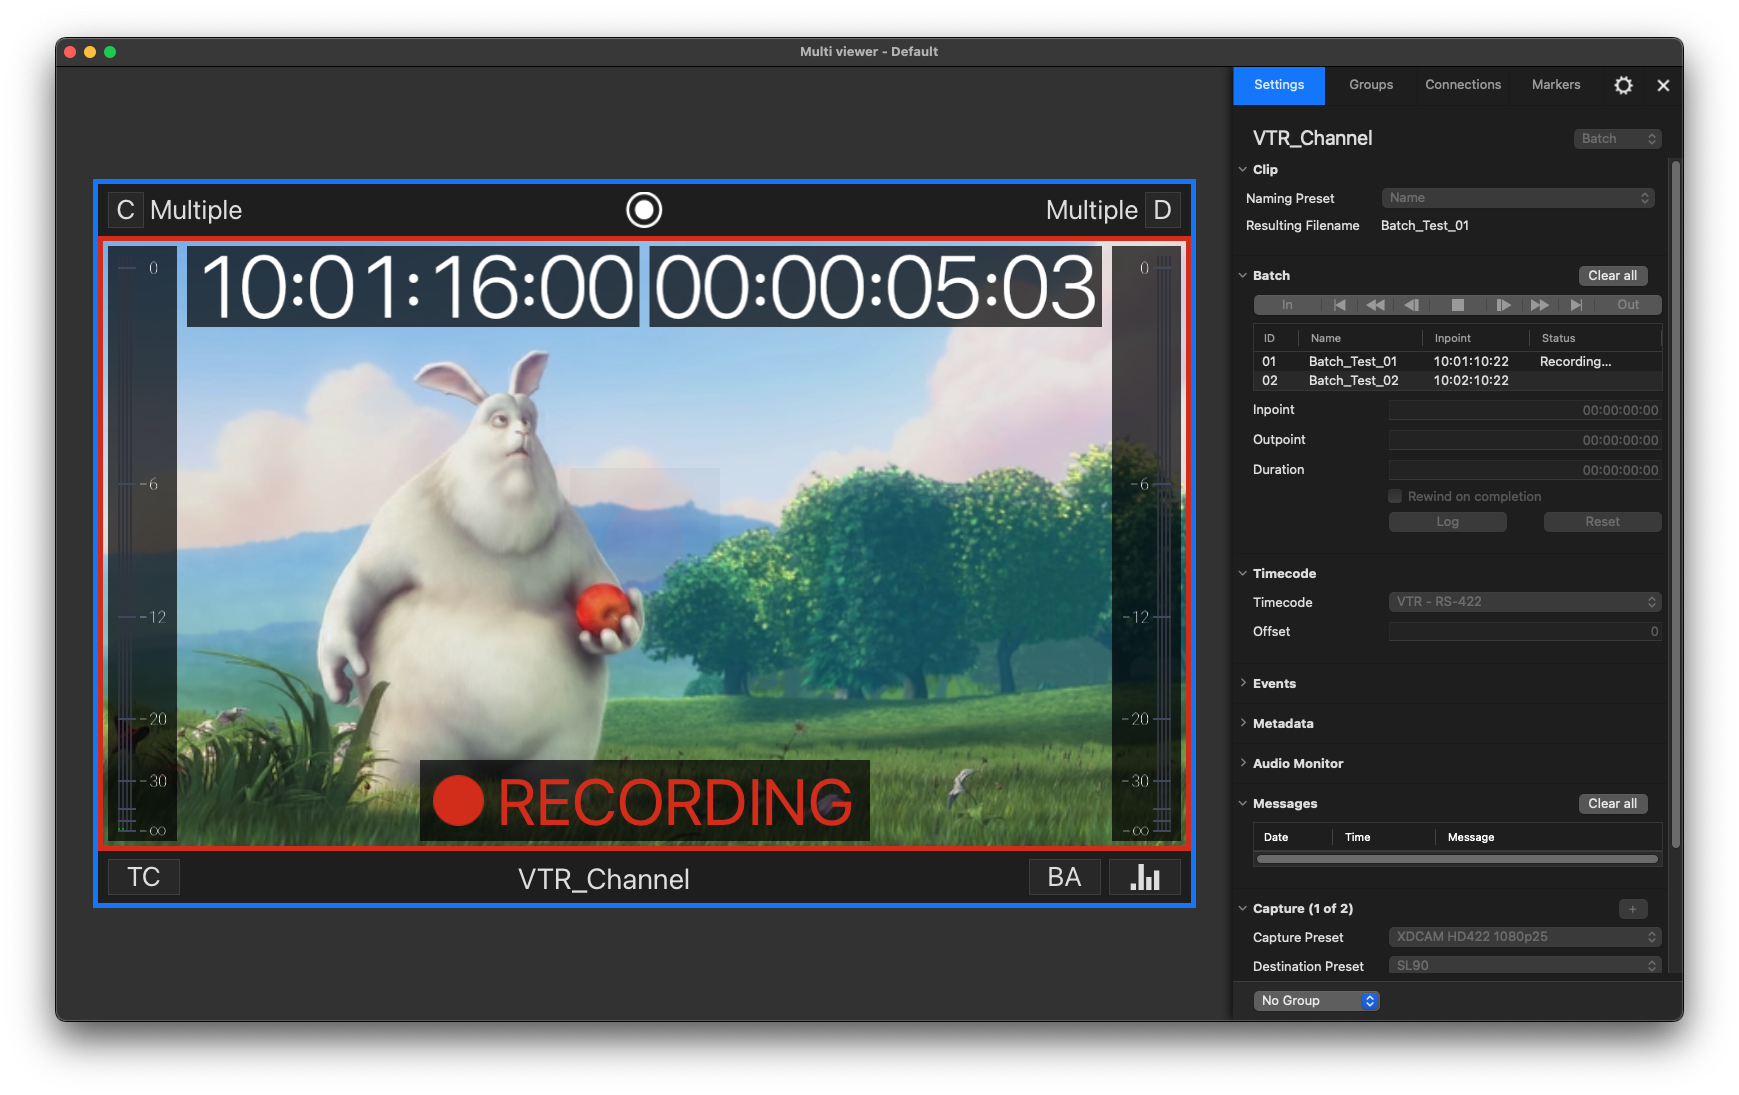1739x1095 pixels.
Task: Click the record indicator icon above the viewer
Action: [644, 210]
